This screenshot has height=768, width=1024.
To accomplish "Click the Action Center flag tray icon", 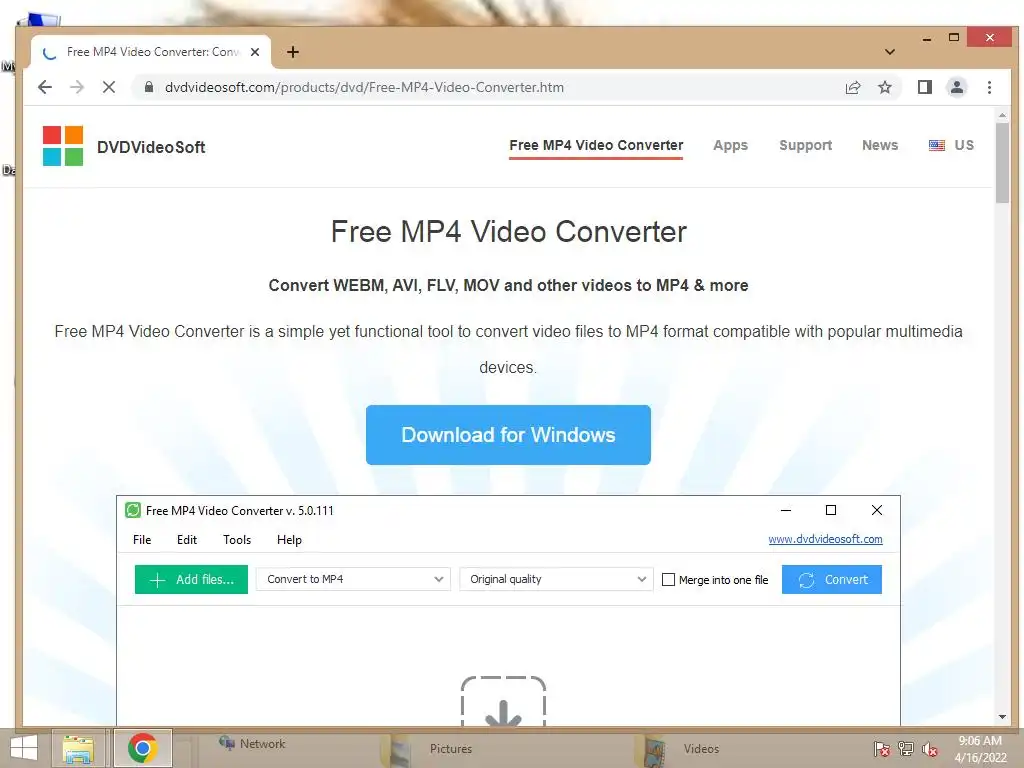I will (x=881, y=748).
